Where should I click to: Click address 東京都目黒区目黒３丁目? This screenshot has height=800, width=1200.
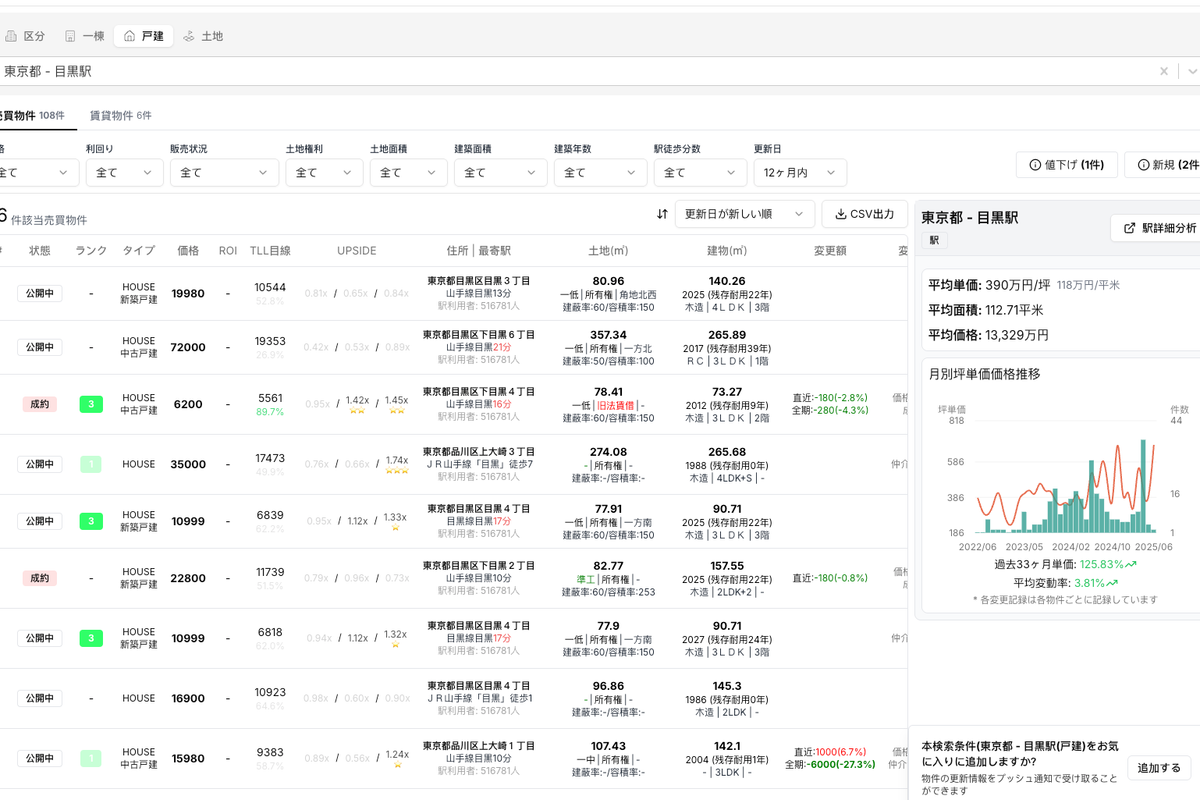pos(479,281)
